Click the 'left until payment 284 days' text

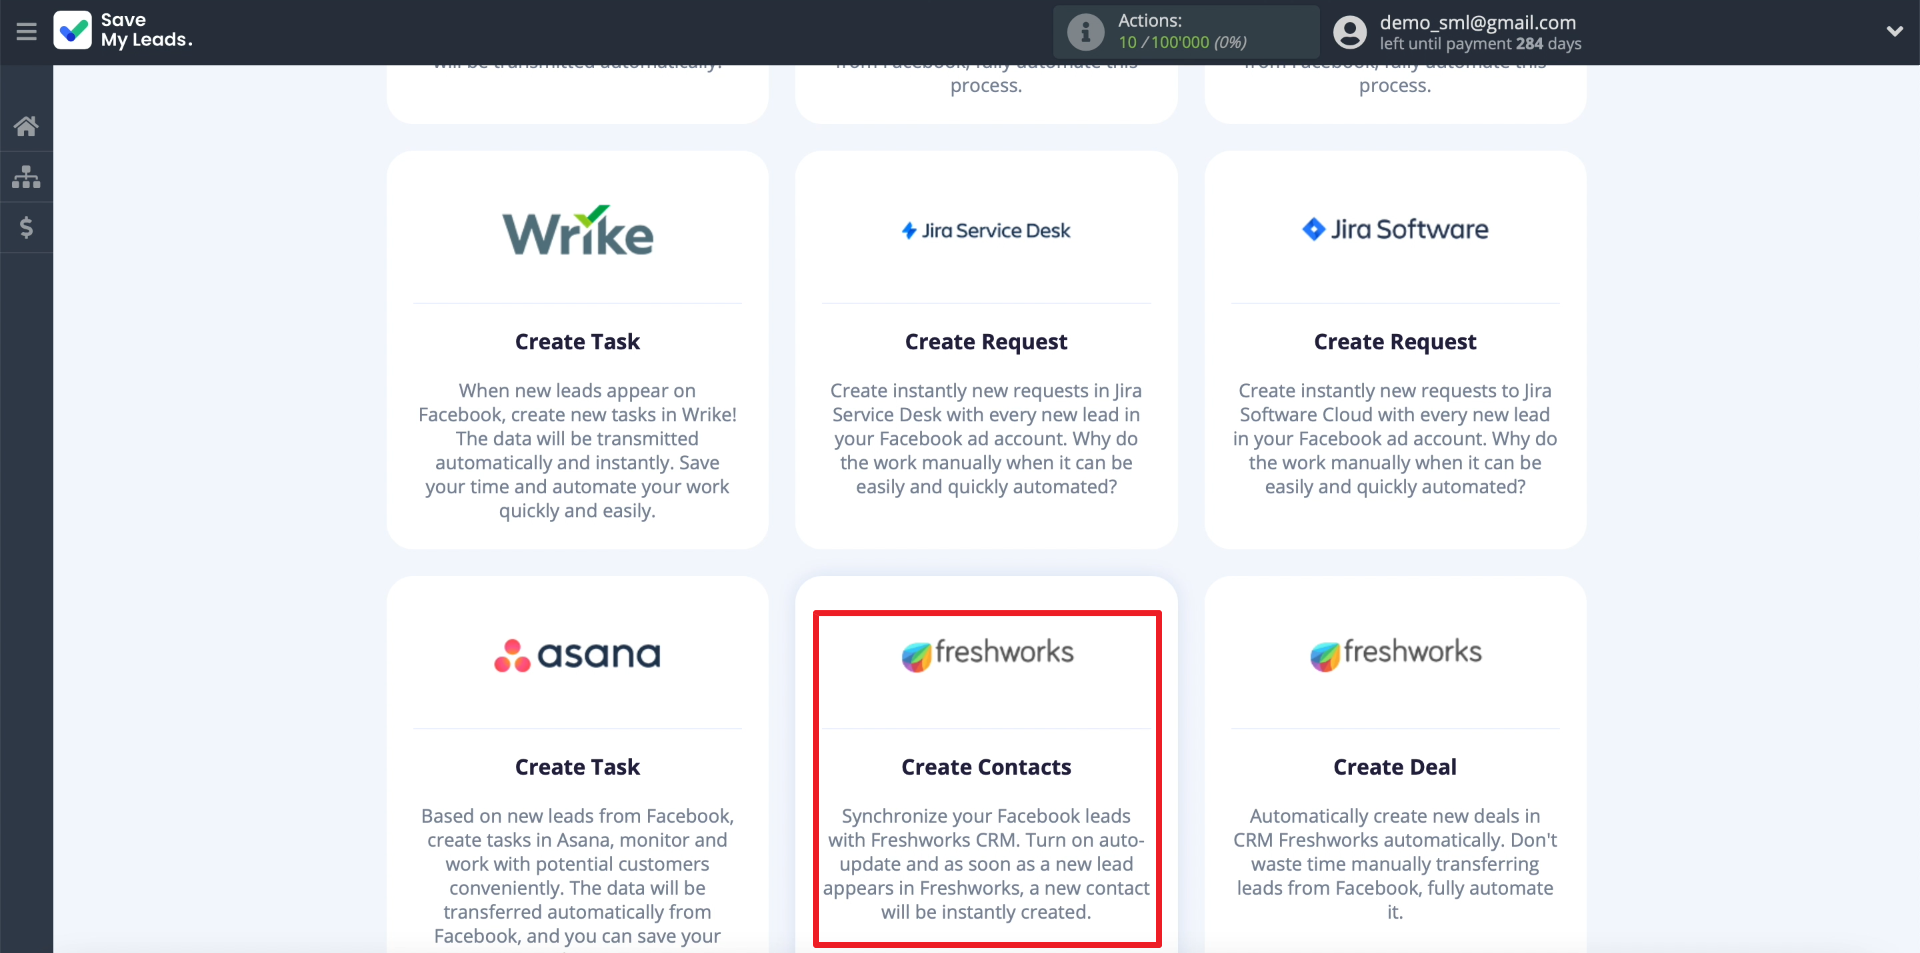tap(1480, 44)
